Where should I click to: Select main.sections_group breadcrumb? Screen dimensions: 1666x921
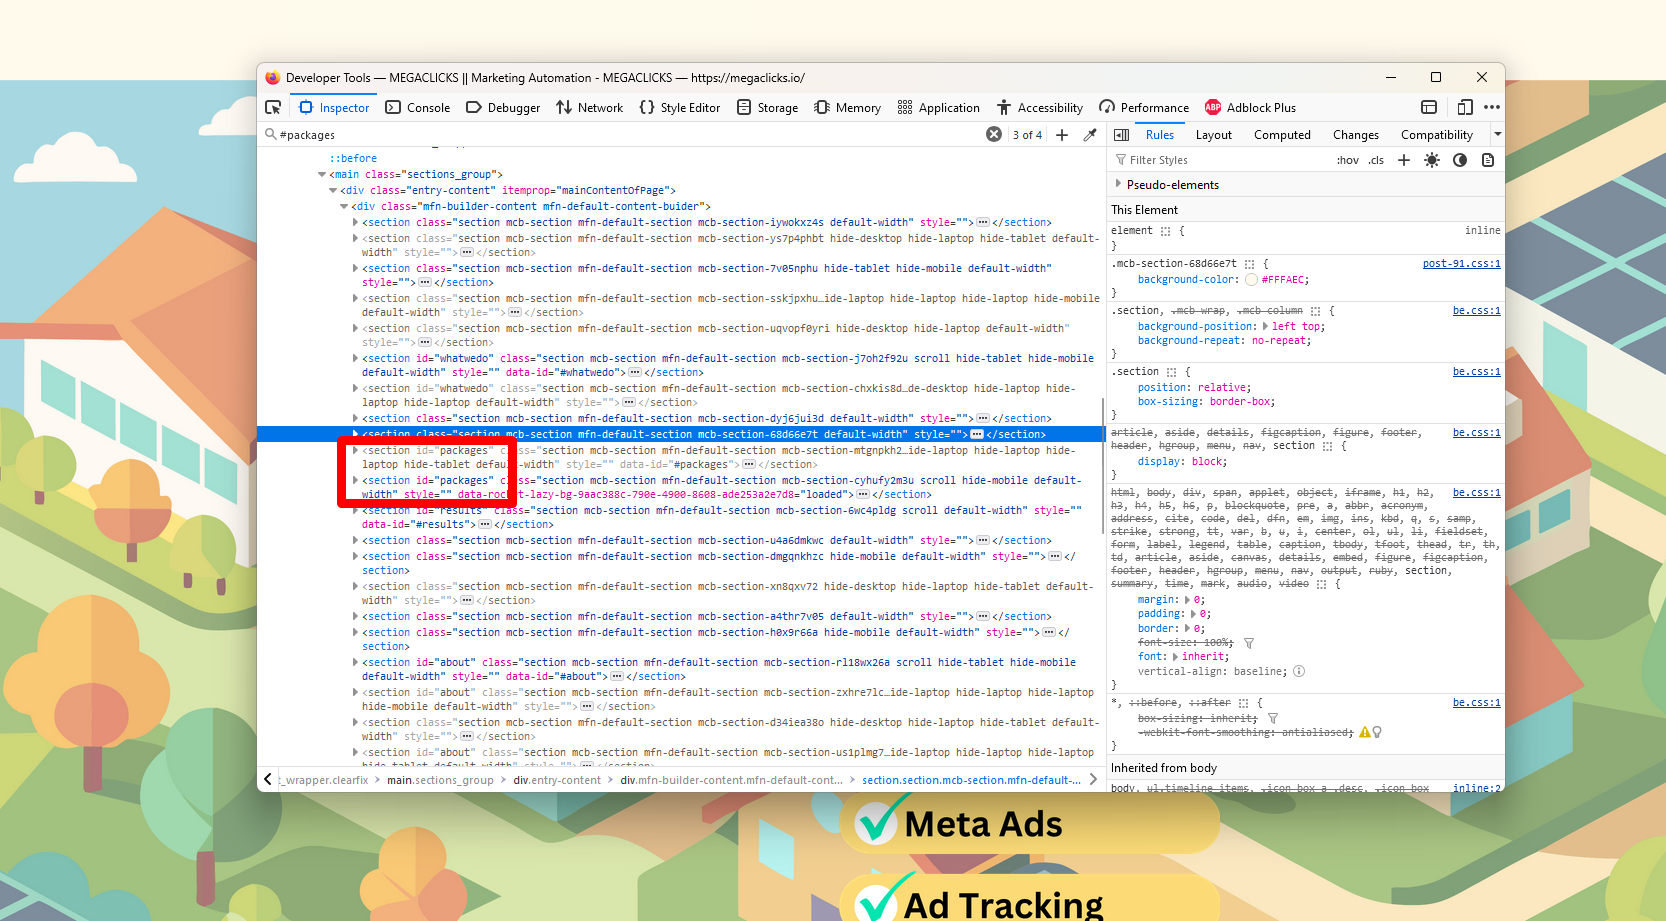pyautogui.click(x=440, y=780)
